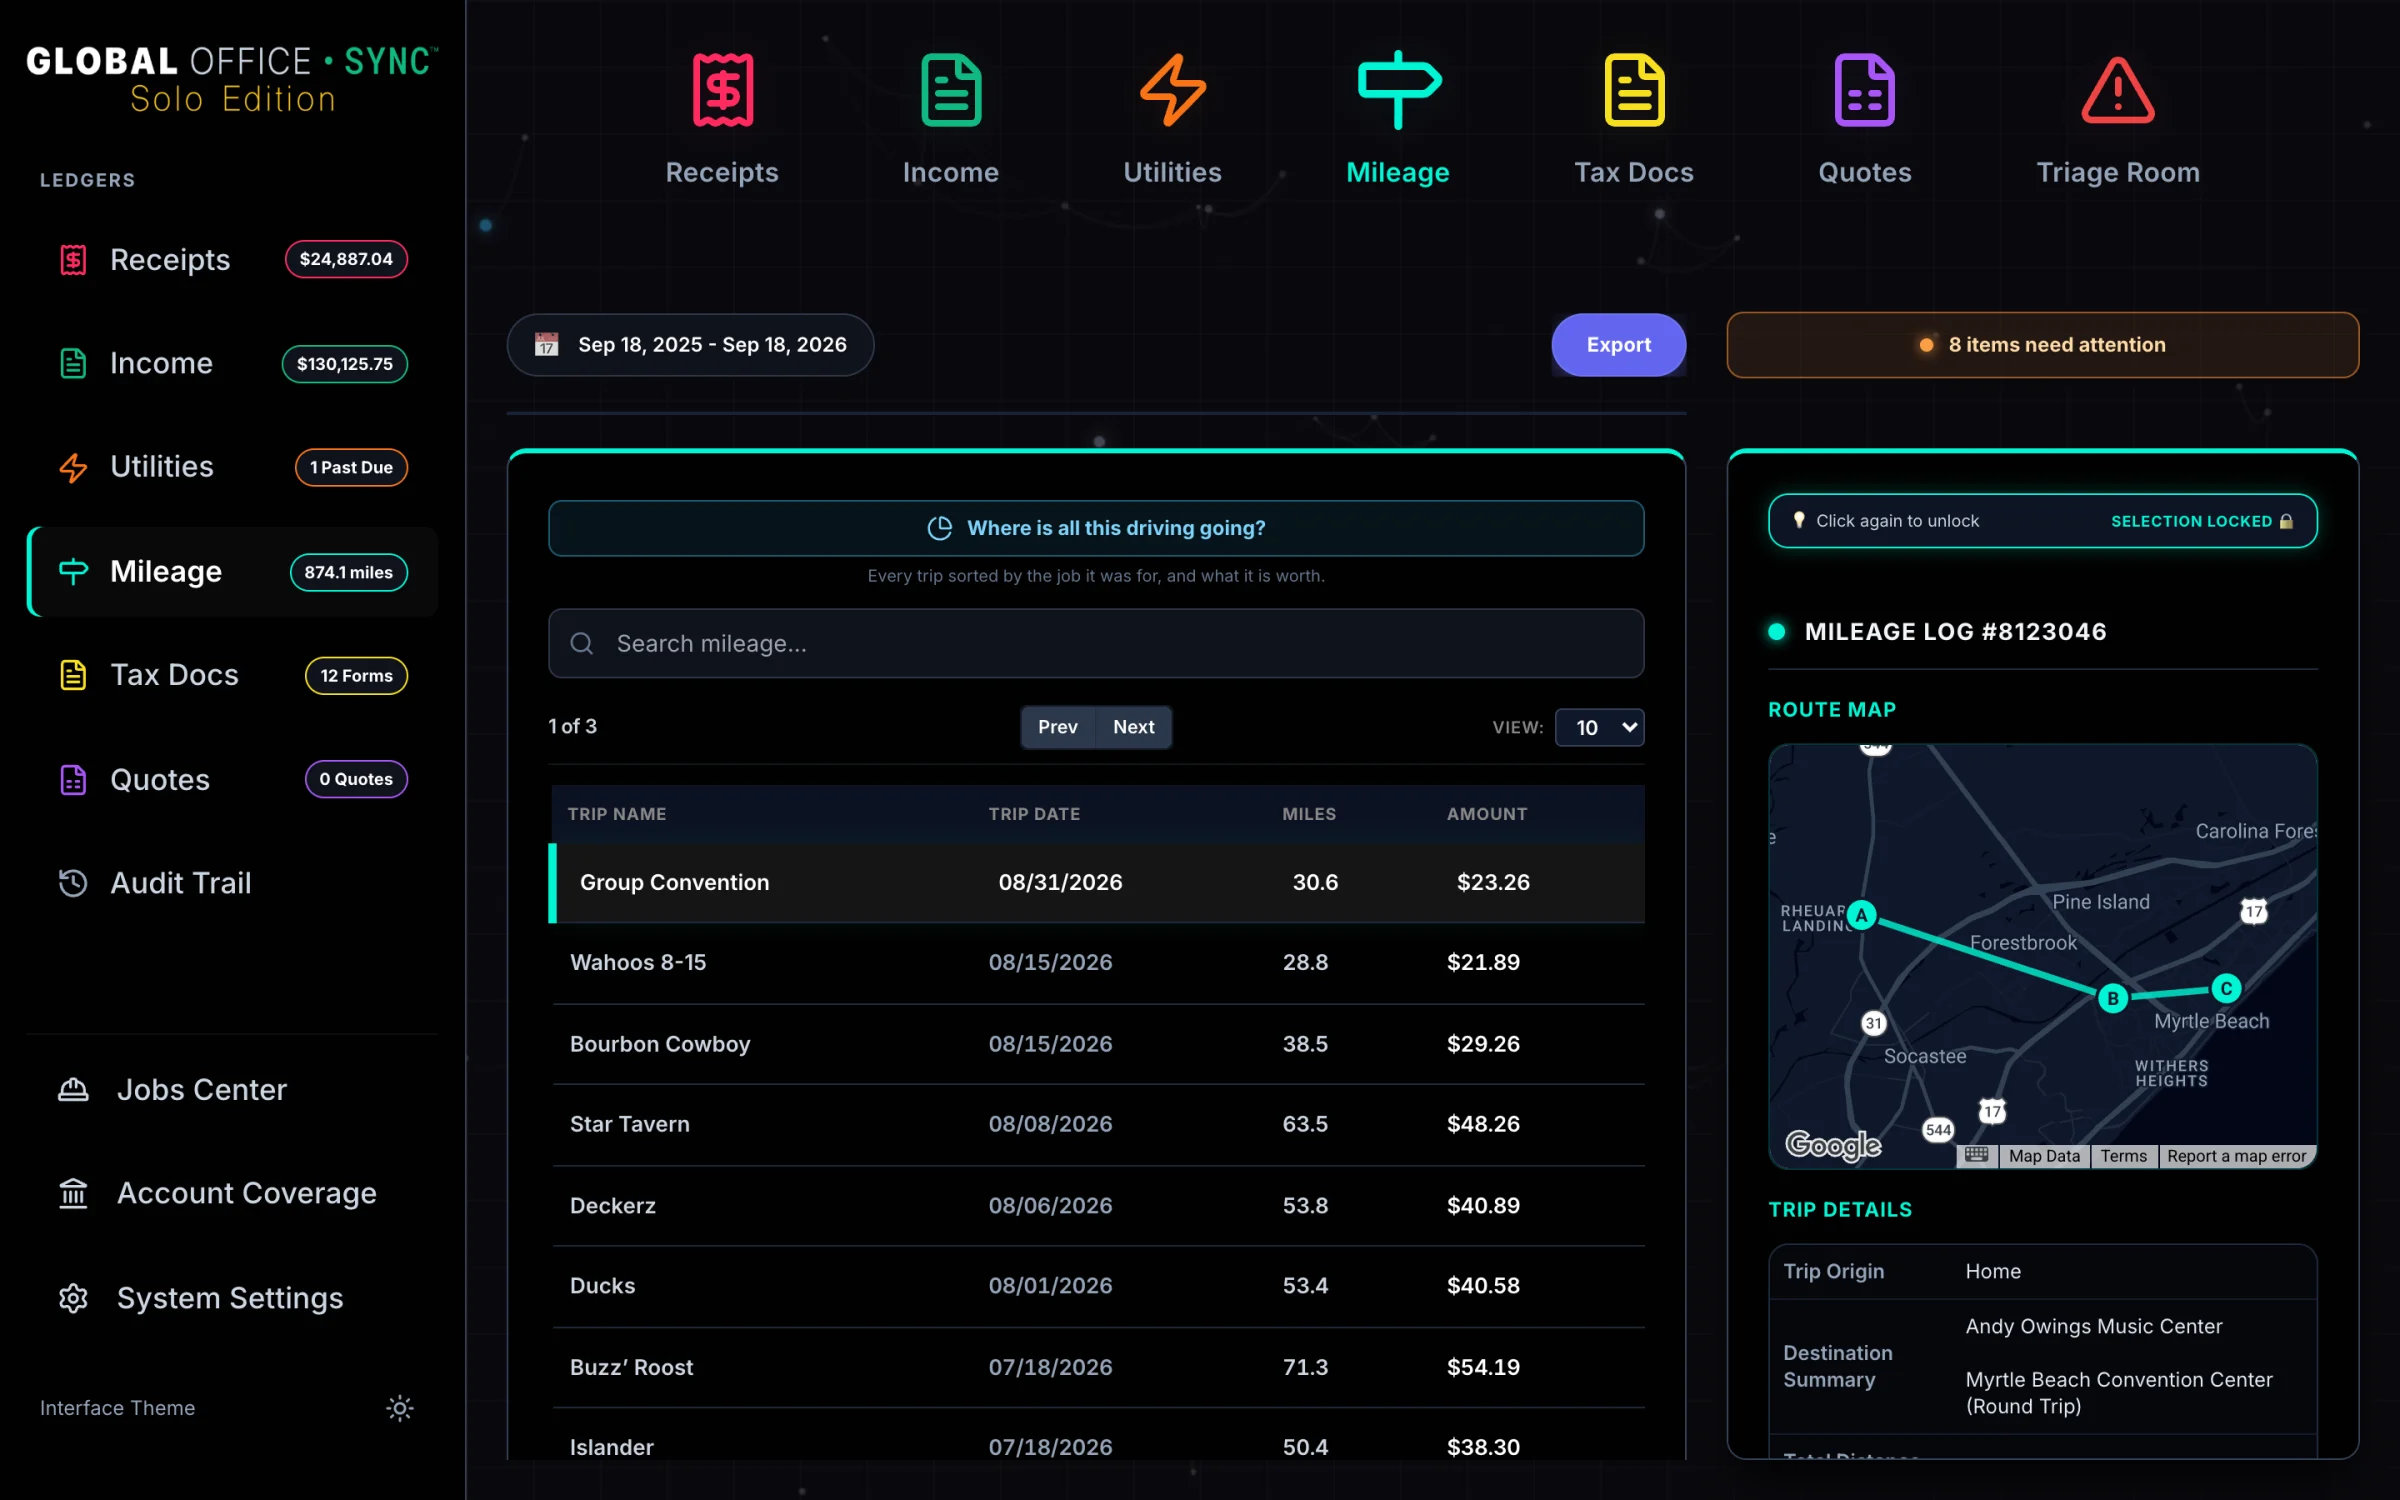The width and height of the screenshot is (2400, 1500).
Task: Select the Bourbon Cowboy trip row
Action: pyautogui.click(x=1096, y=1044)
